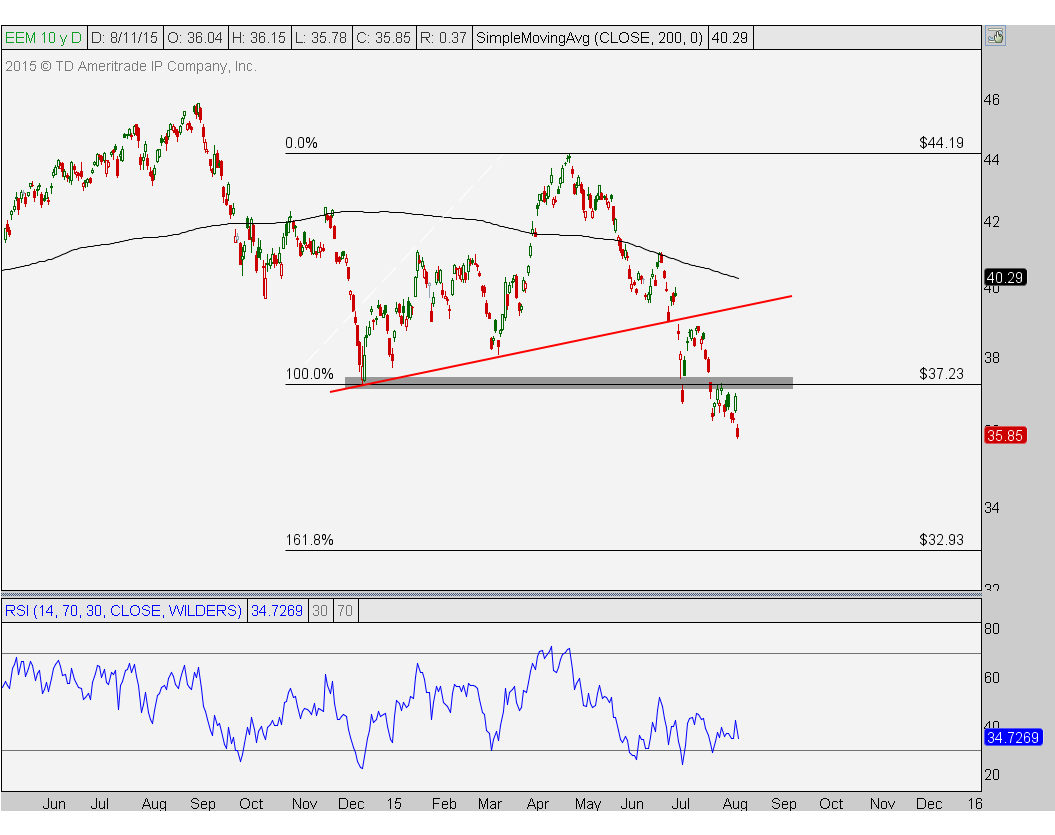This screenshot has width=1055, height=835.
Task: Click the Apr label on the time axis
Action: tap(538, 803)
